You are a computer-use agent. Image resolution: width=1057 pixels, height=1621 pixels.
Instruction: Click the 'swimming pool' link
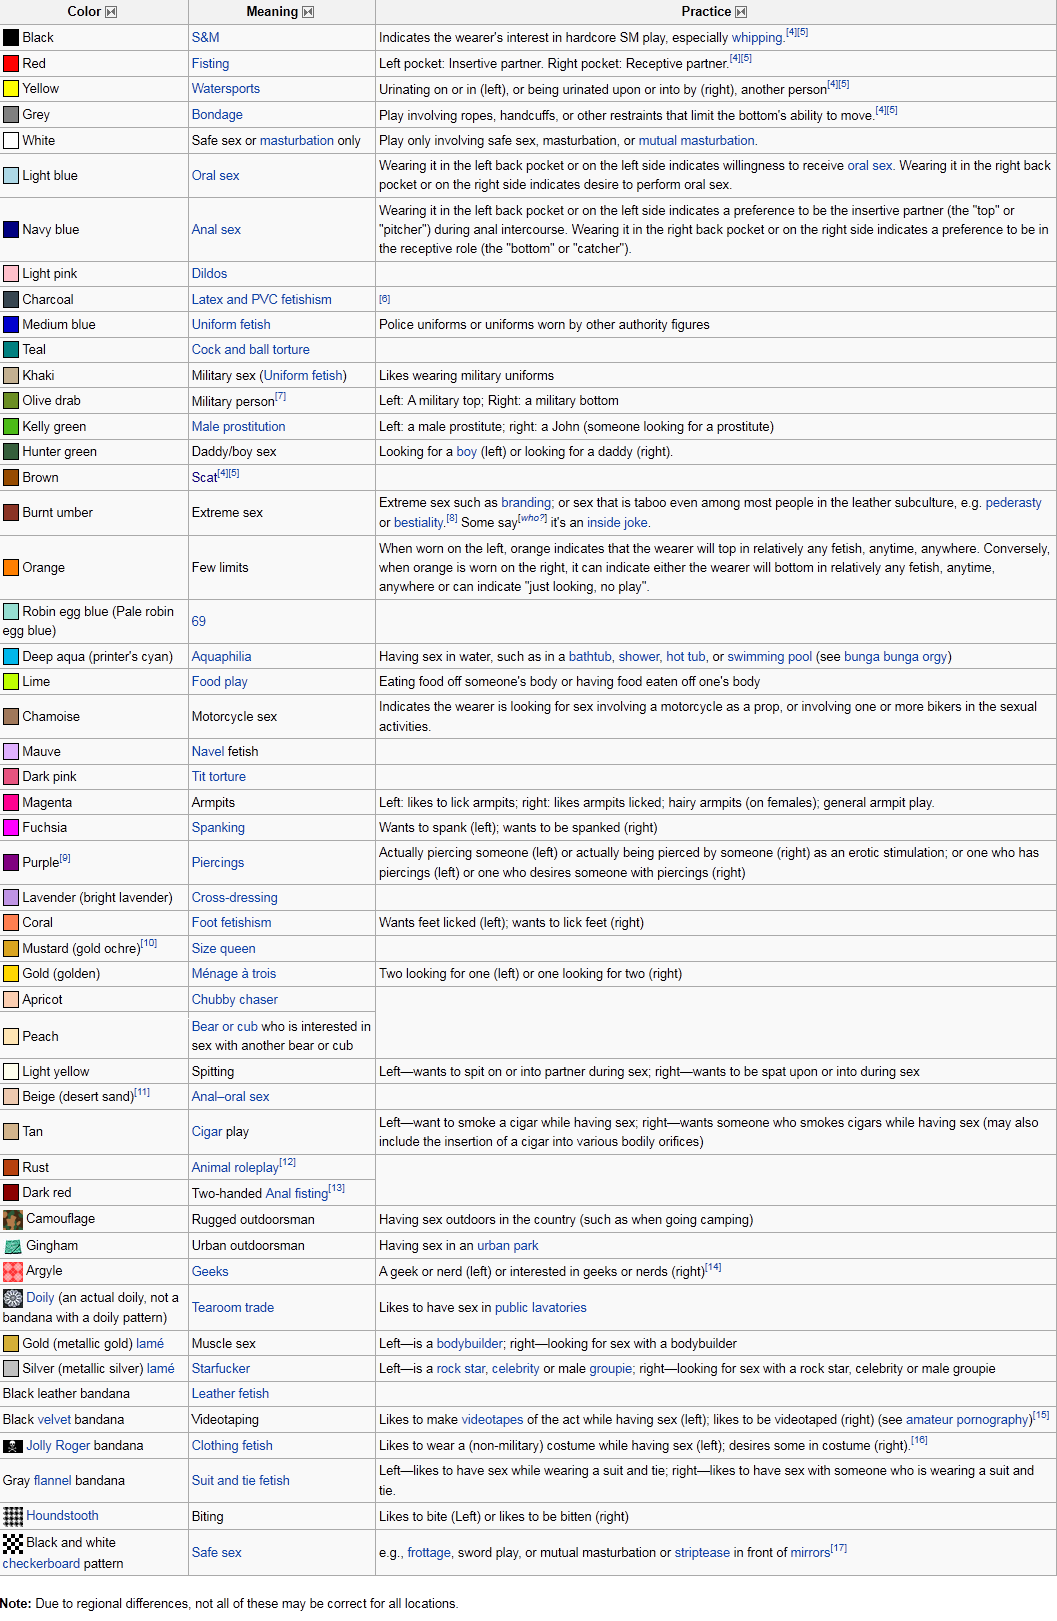tap(769, 657)
